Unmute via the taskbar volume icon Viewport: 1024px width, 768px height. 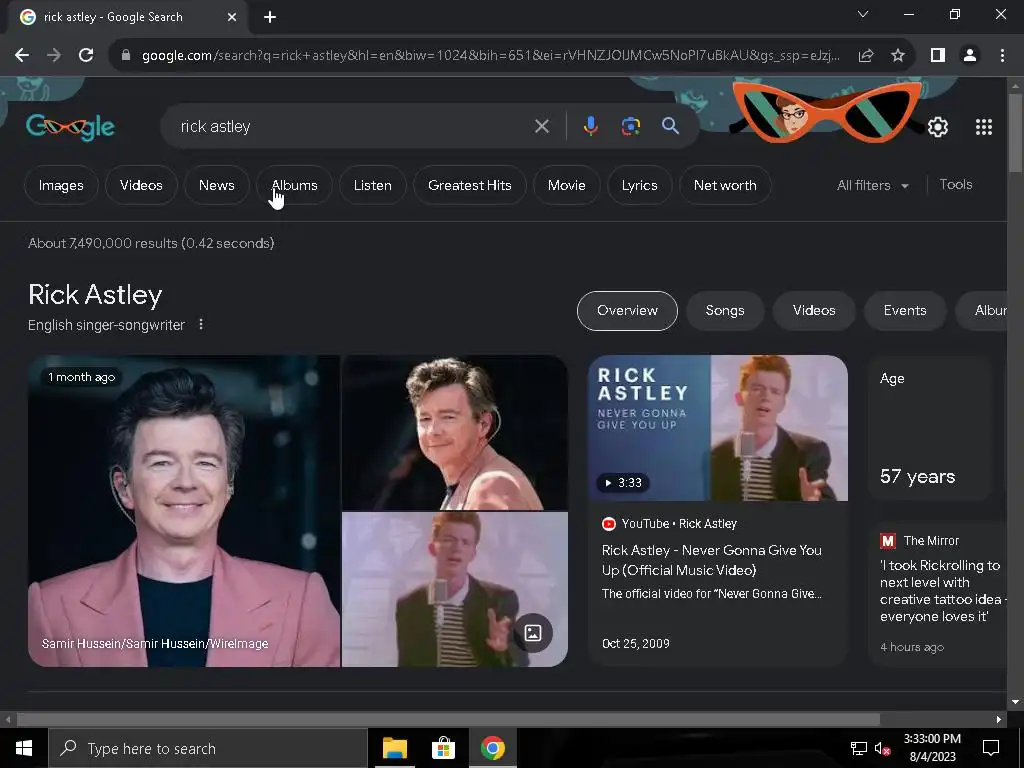pos(882,749)
